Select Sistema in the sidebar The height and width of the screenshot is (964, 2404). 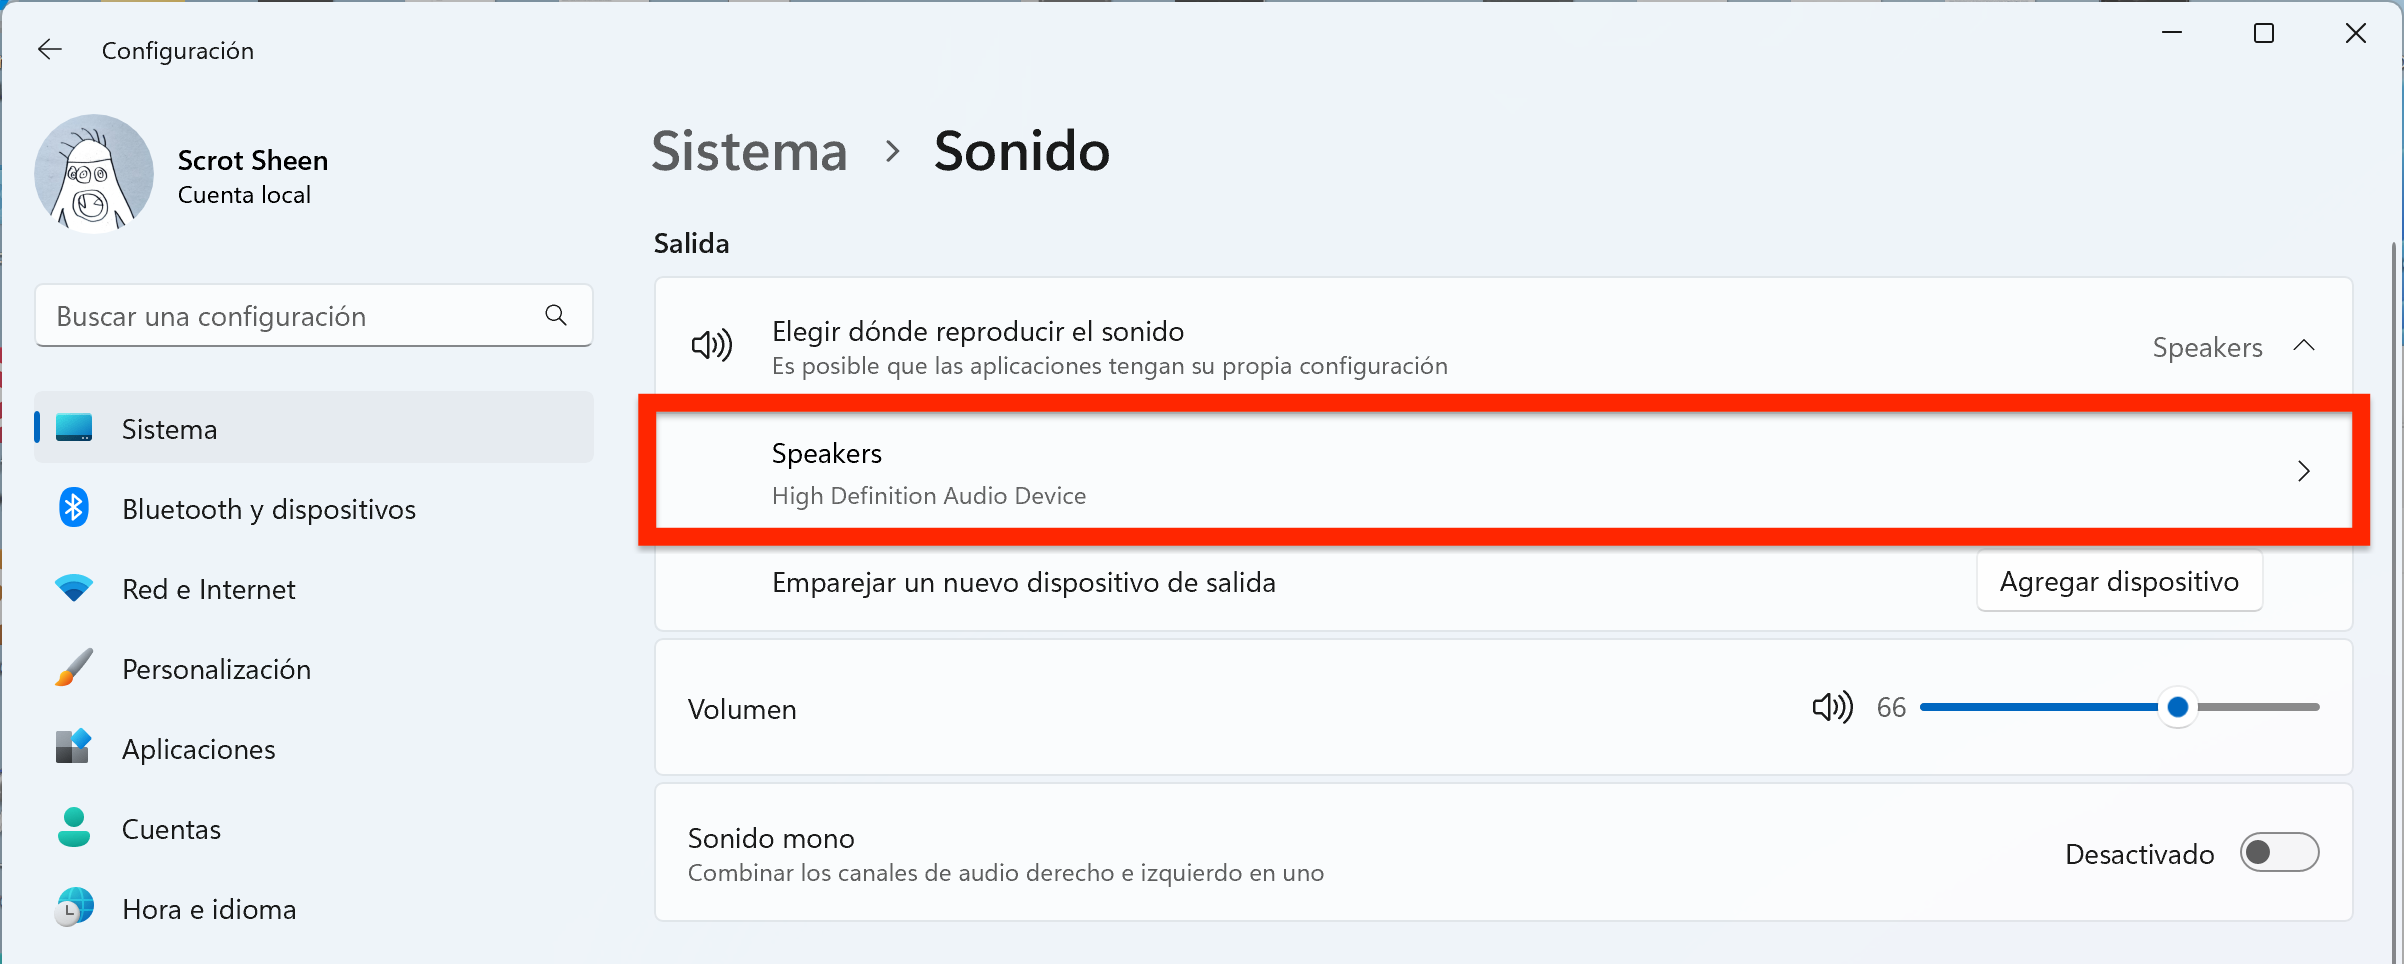[x=314, y=428]
